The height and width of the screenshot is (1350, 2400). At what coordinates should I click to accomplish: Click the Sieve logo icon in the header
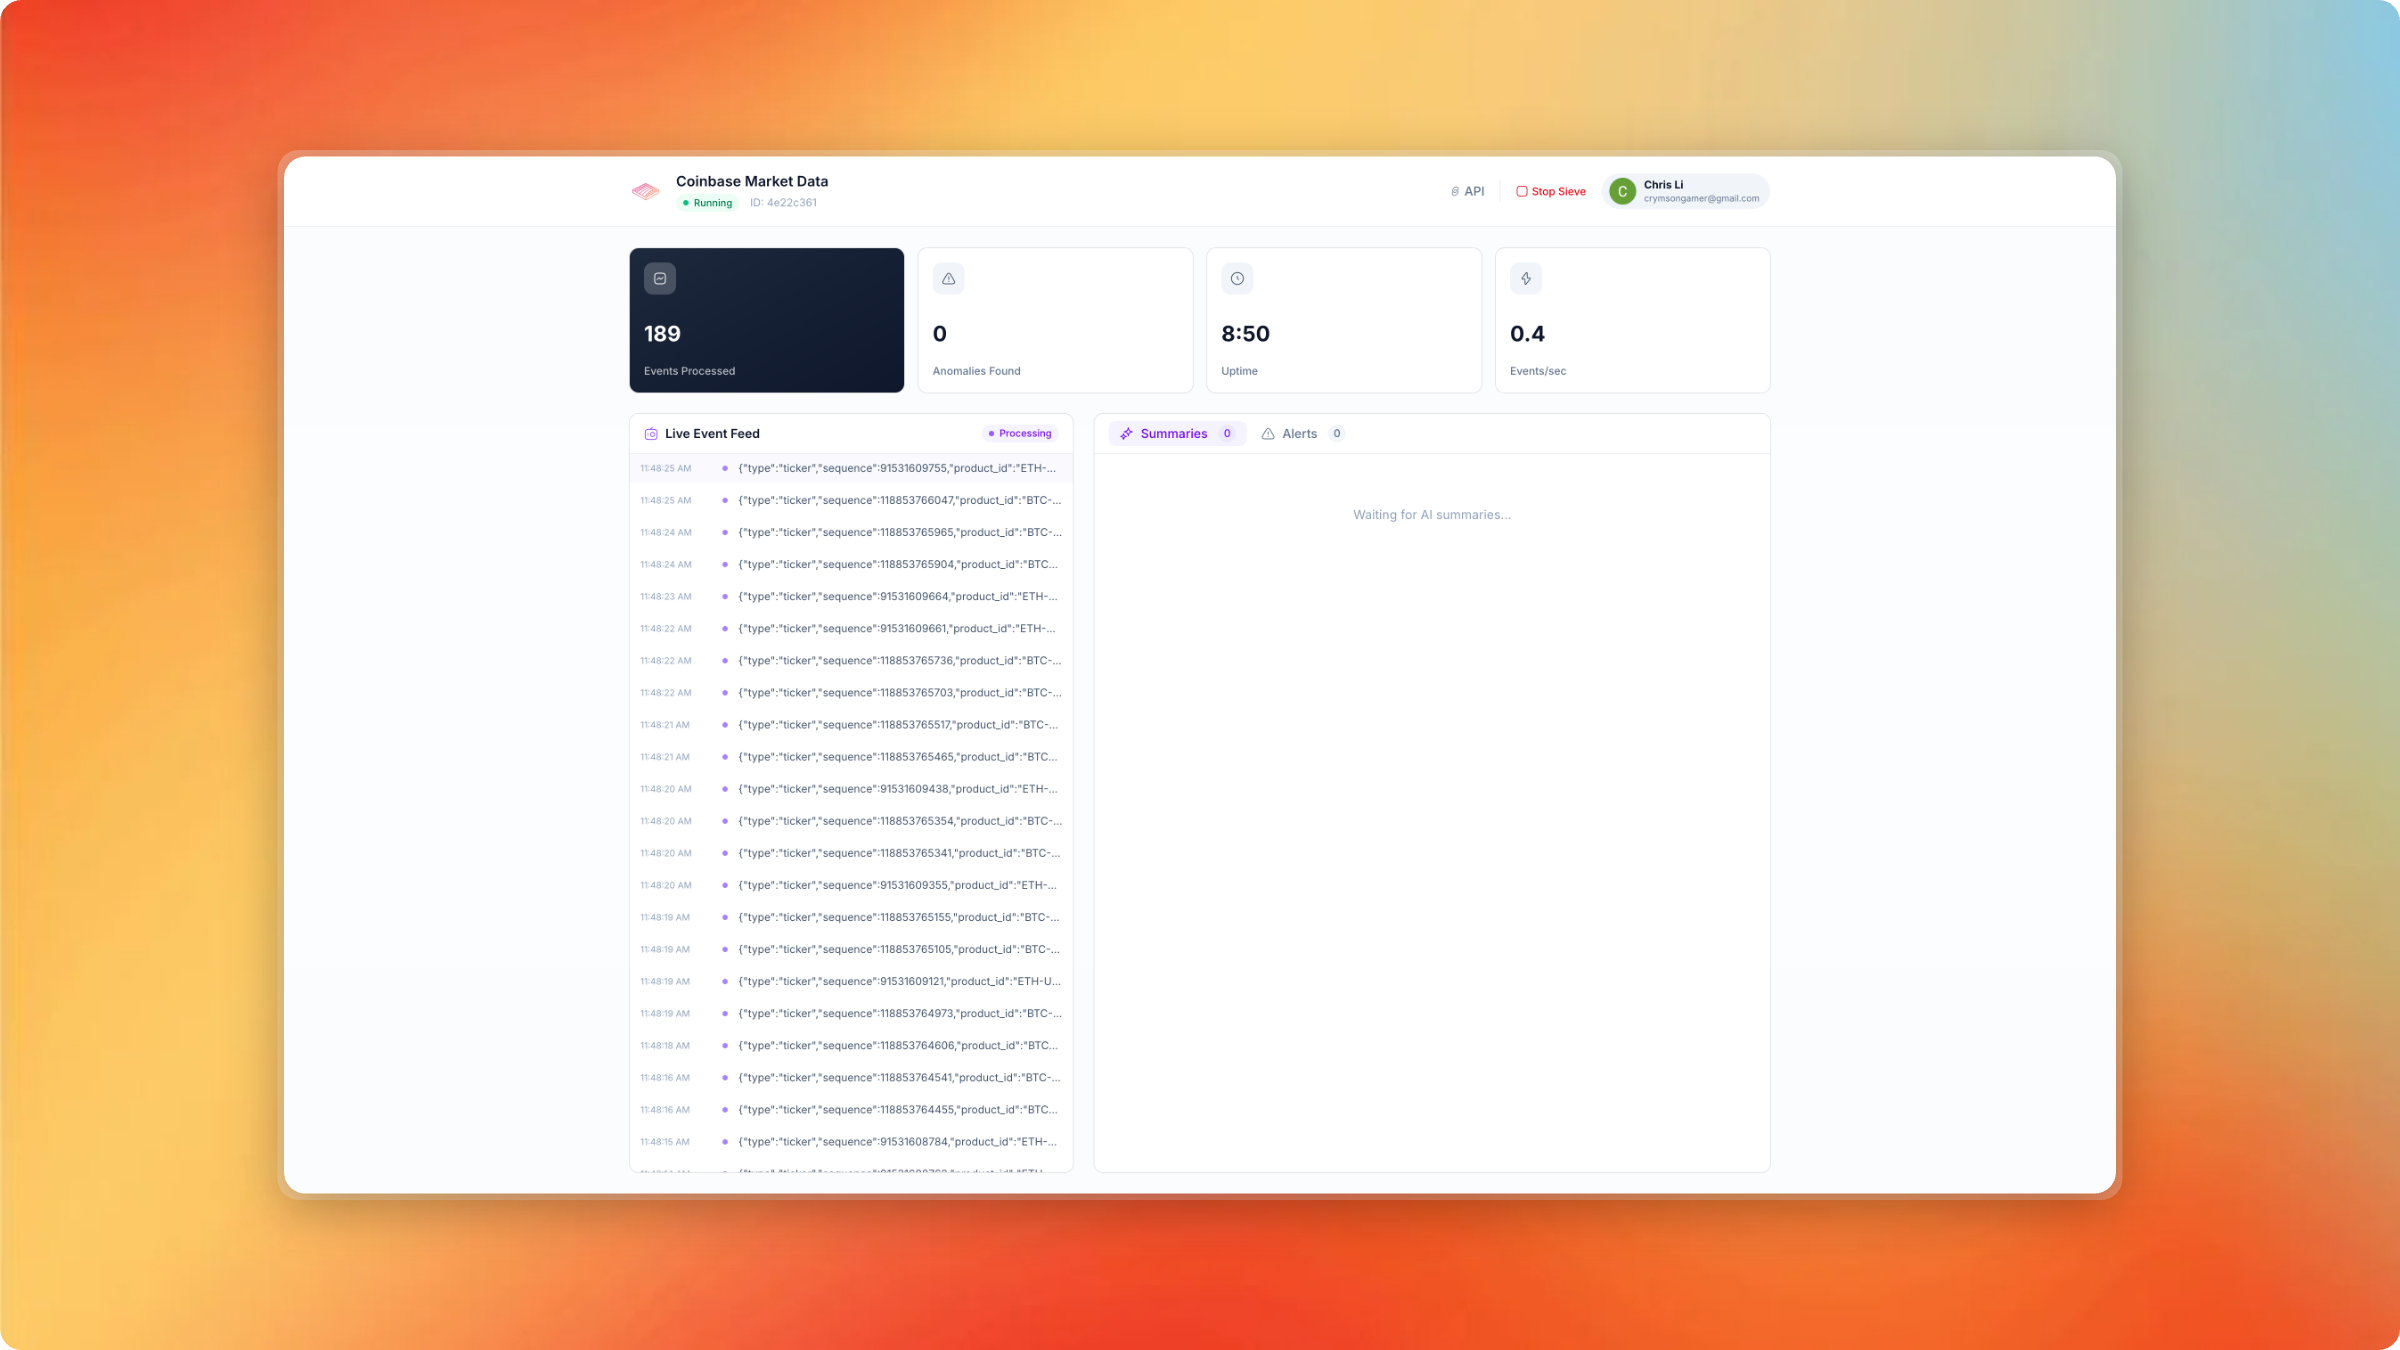[645, 191]
